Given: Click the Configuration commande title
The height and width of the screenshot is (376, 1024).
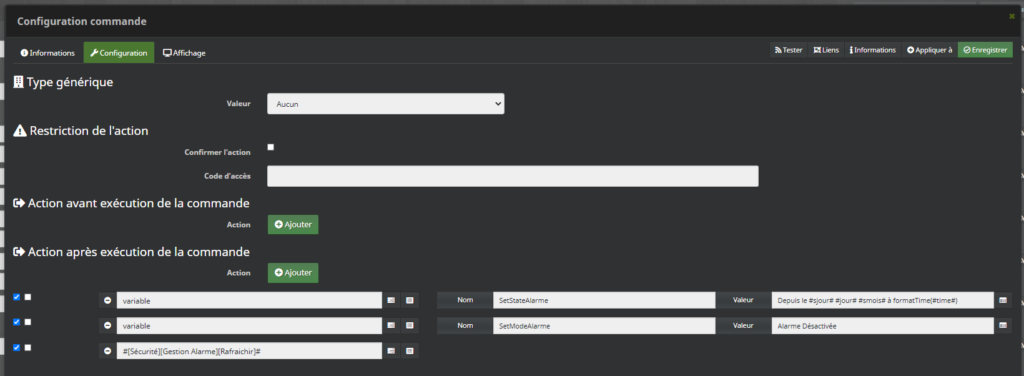Looking at the screenshot, I should [x=82, y=22].
